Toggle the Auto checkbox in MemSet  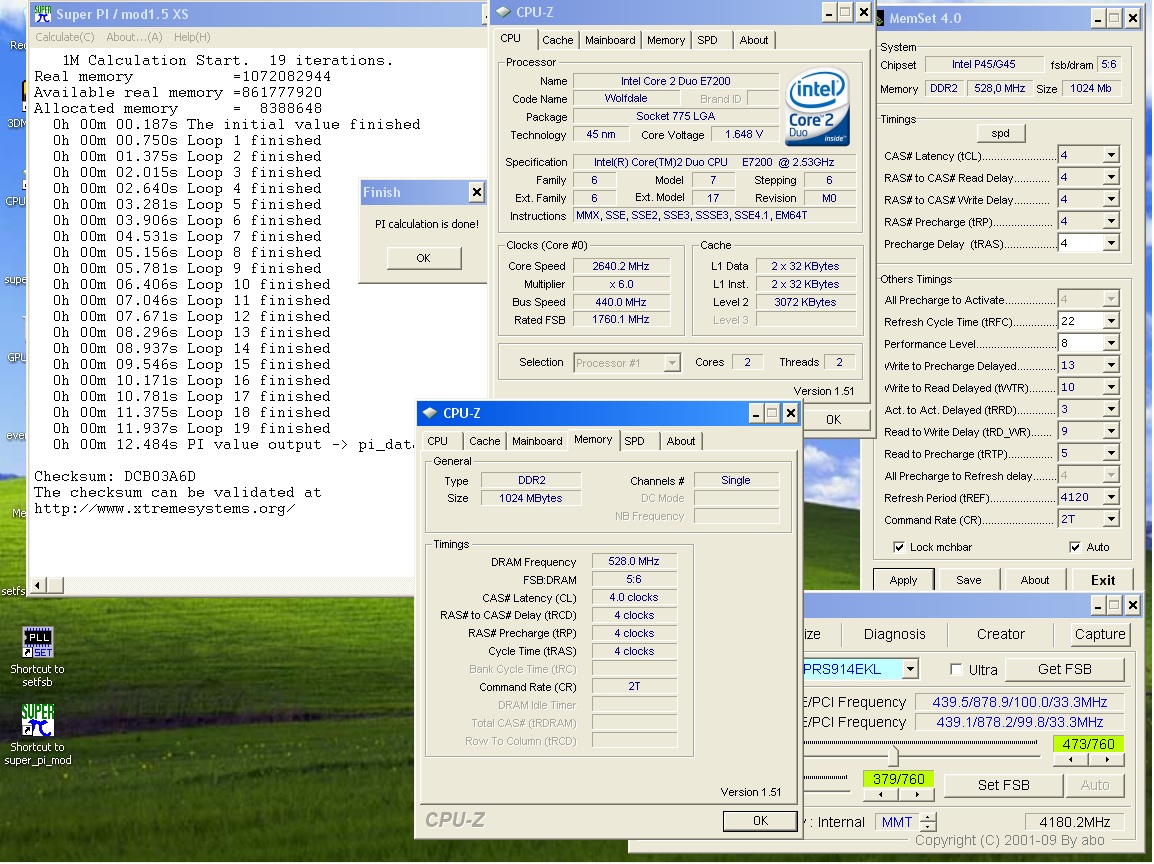[x=1075, y=547]
